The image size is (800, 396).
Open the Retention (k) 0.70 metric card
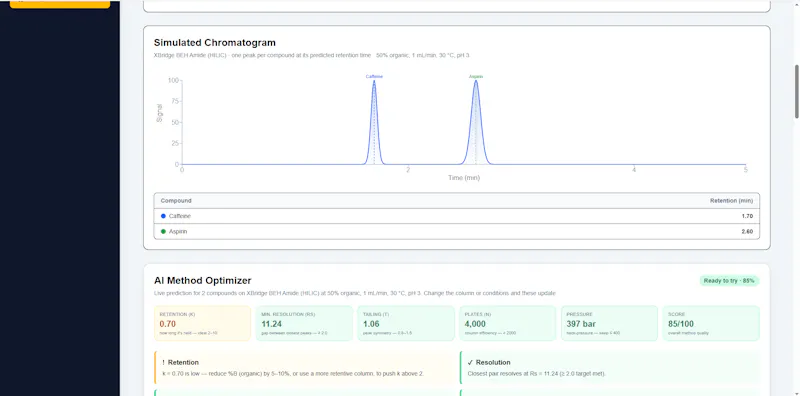click(202, 323)
